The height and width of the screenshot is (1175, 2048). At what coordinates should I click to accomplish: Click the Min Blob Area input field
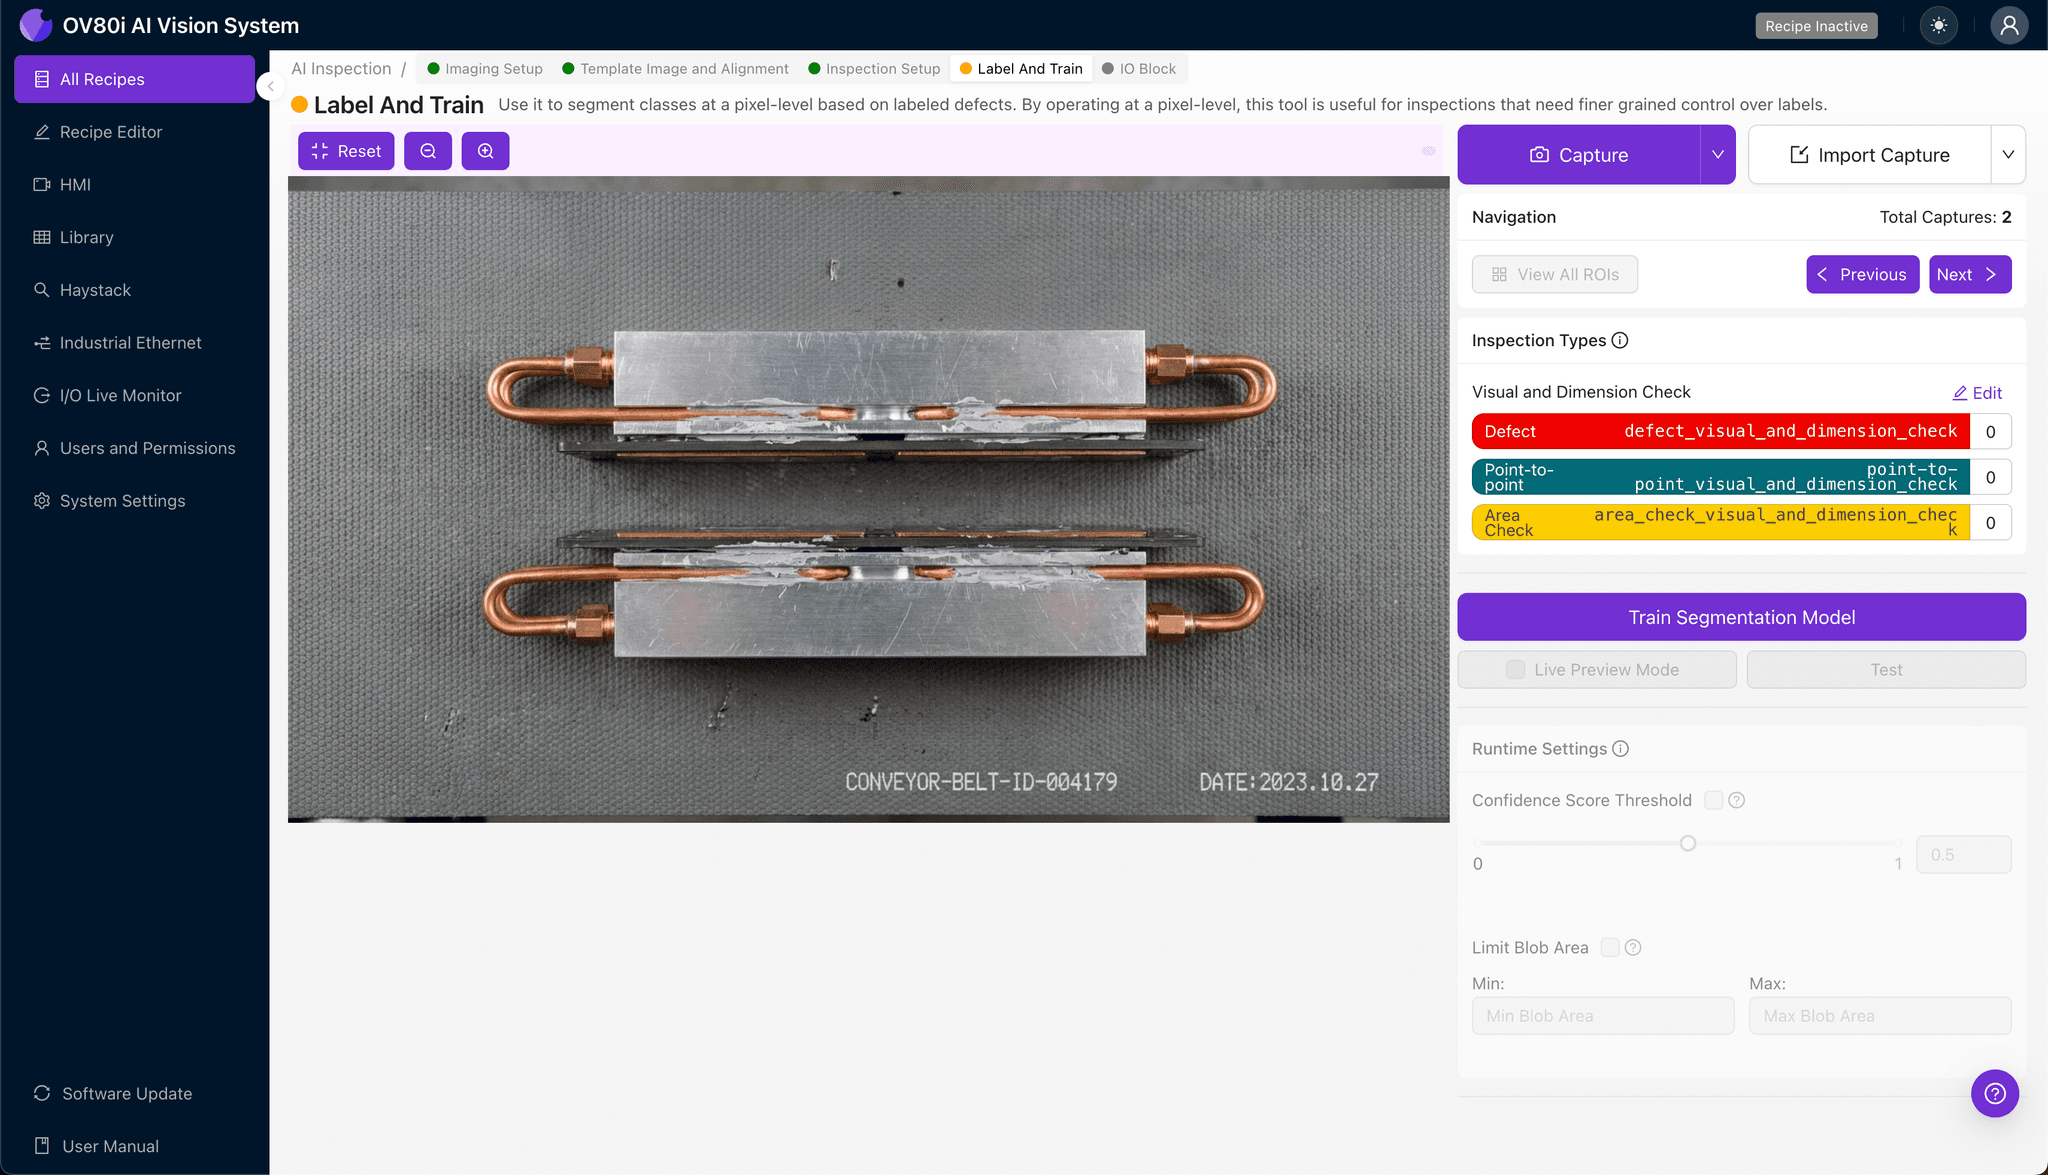click(x=1602, y=1016)
